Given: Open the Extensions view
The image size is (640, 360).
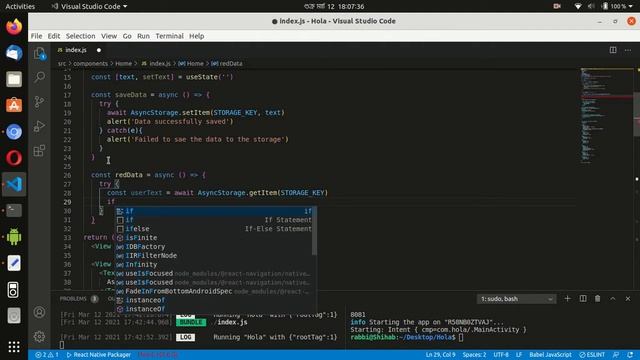Looking at the screenshot, I should [40, 151].
